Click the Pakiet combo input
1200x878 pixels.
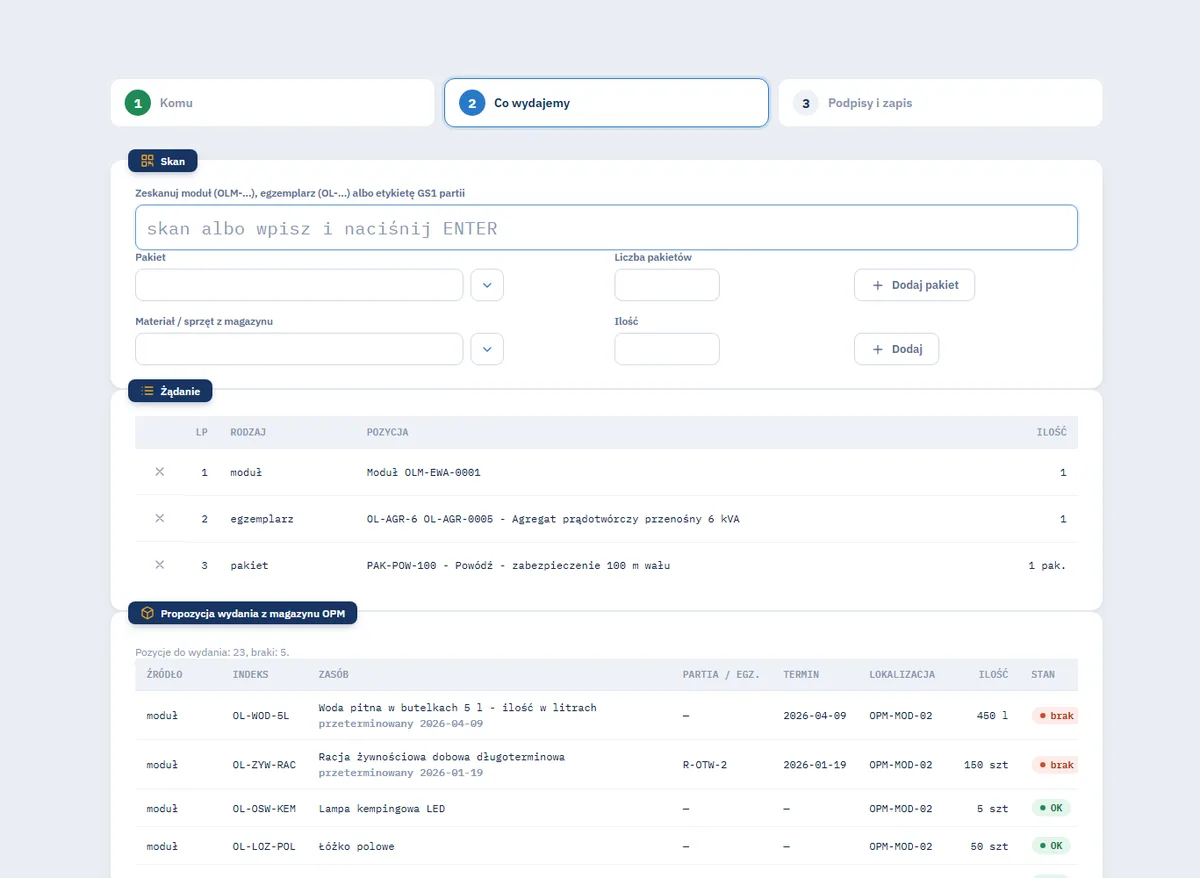coord(300,285)
